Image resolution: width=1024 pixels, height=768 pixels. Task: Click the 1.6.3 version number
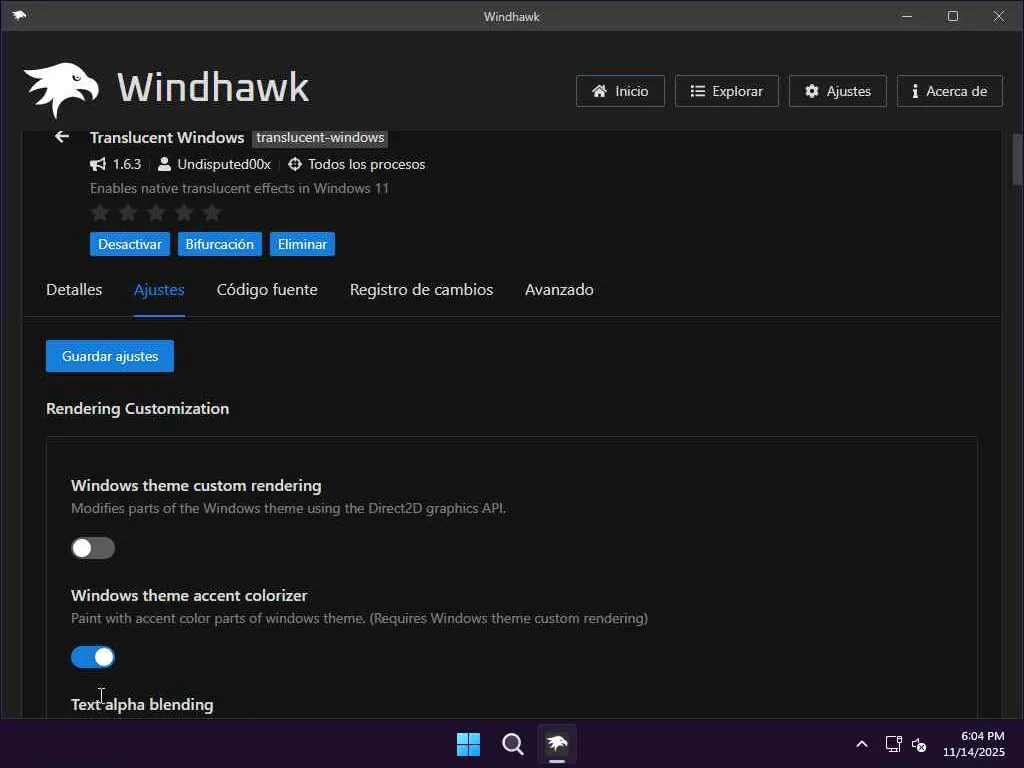[127, 164]
